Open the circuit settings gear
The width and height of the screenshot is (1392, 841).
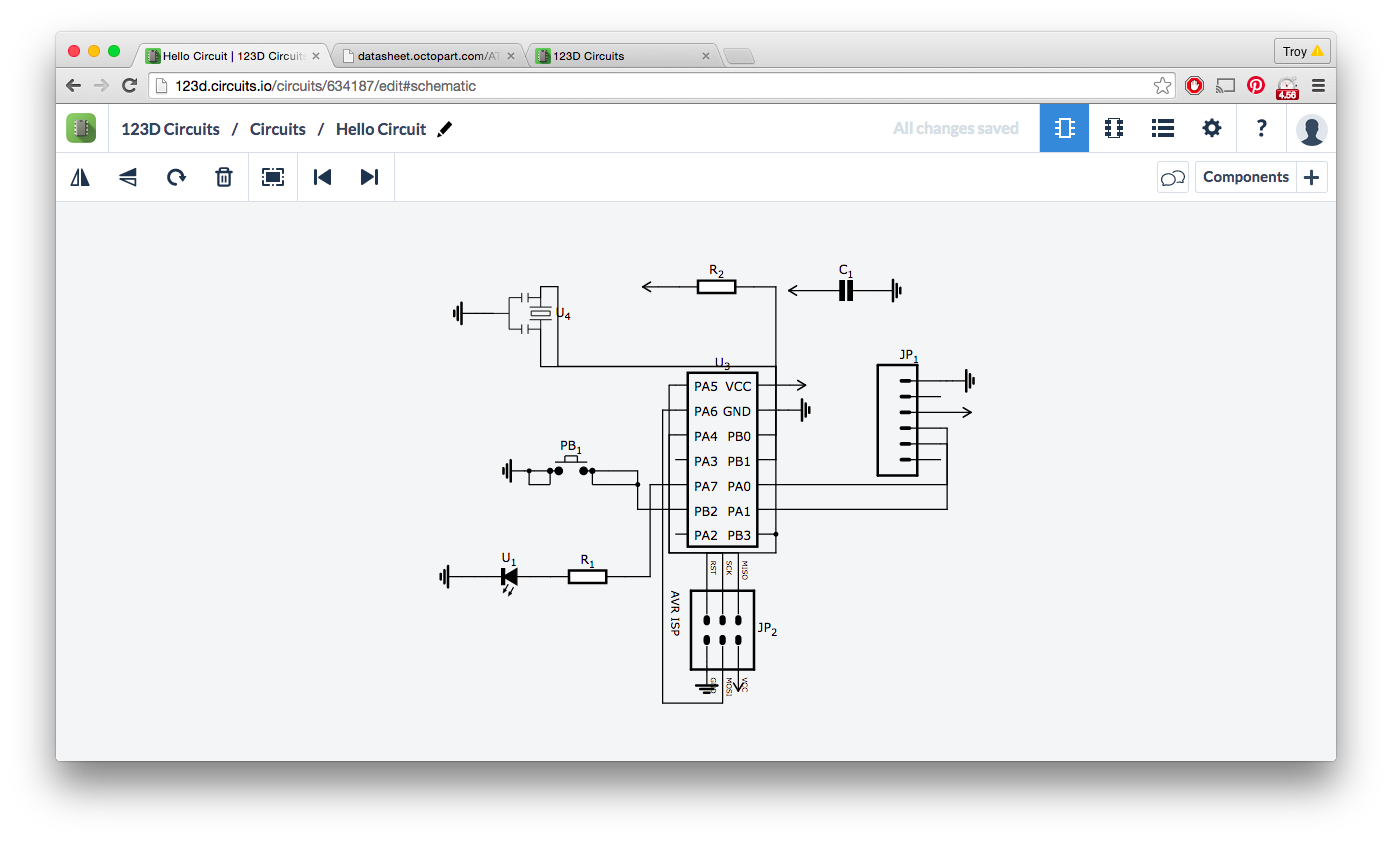(x=1212, y=128)
